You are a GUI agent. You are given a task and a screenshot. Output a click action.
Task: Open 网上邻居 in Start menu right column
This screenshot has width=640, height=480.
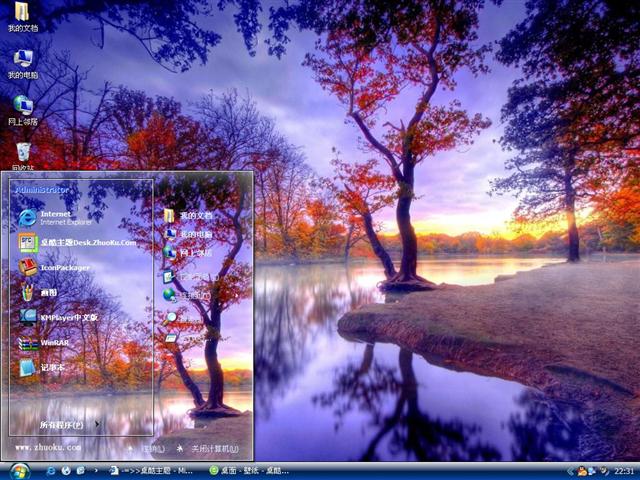click(188, 253)
